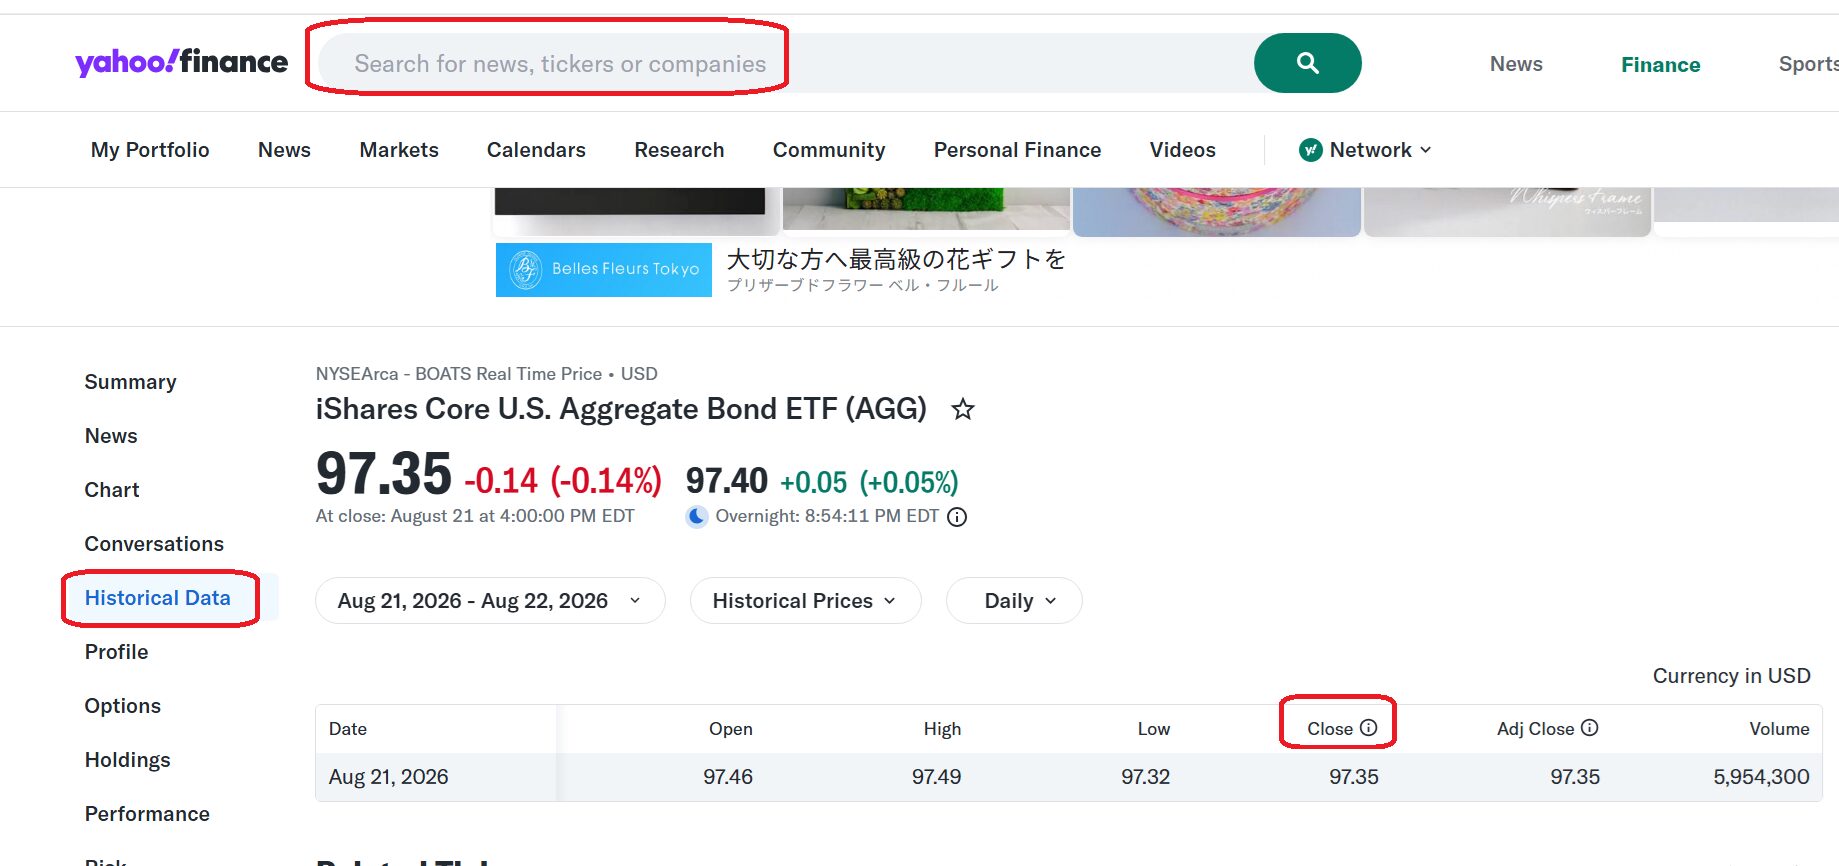The image size is (1839, 866).
Task: Click the green search magnifier button
Action: [x=1307, y=63]
